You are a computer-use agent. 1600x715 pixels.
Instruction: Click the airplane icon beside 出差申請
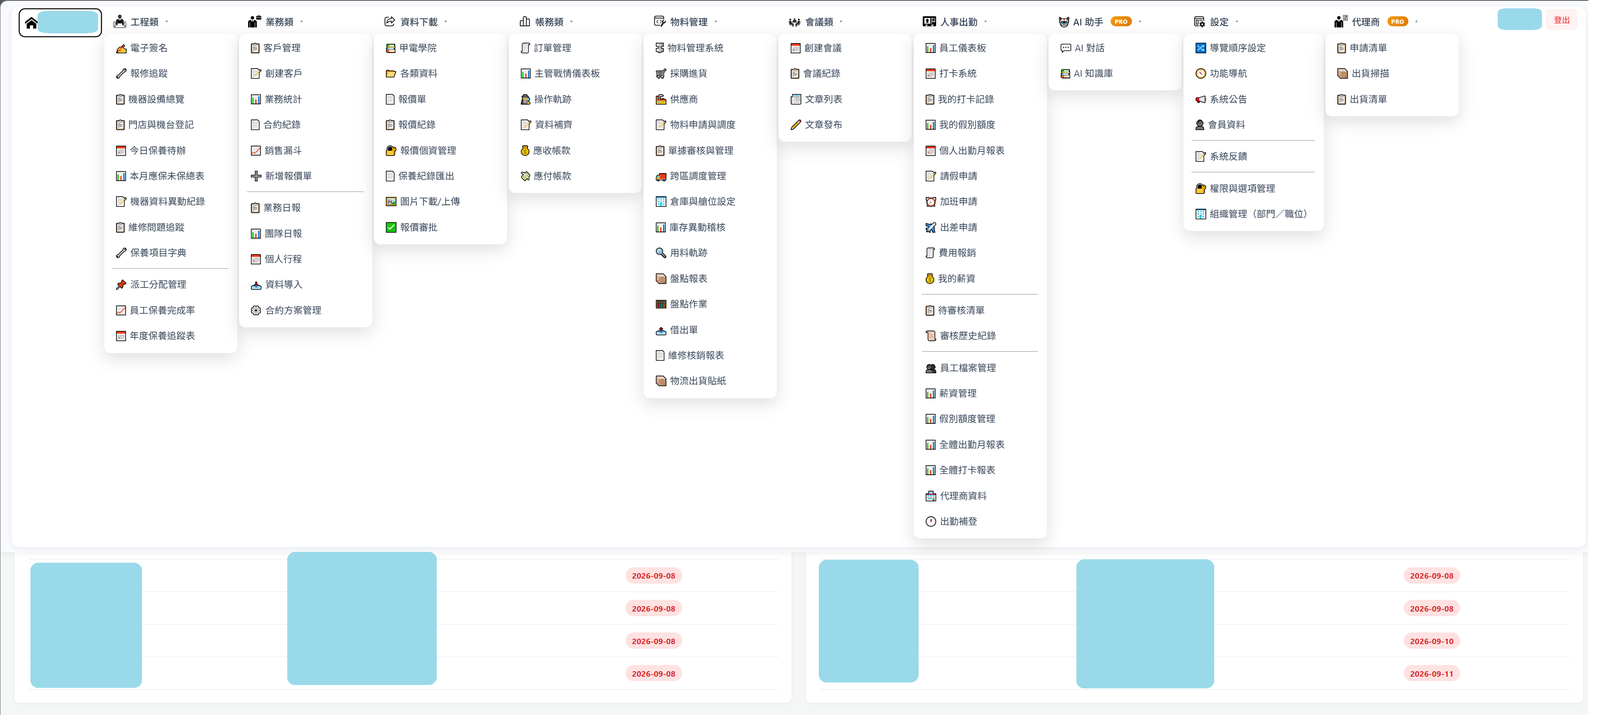tap(931, 228)
